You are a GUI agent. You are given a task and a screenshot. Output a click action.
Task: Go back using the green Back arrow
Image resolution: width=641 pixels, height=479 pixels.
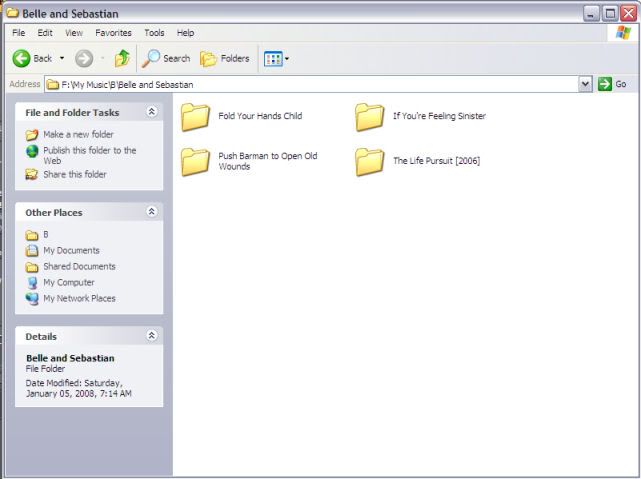[32, 59]
